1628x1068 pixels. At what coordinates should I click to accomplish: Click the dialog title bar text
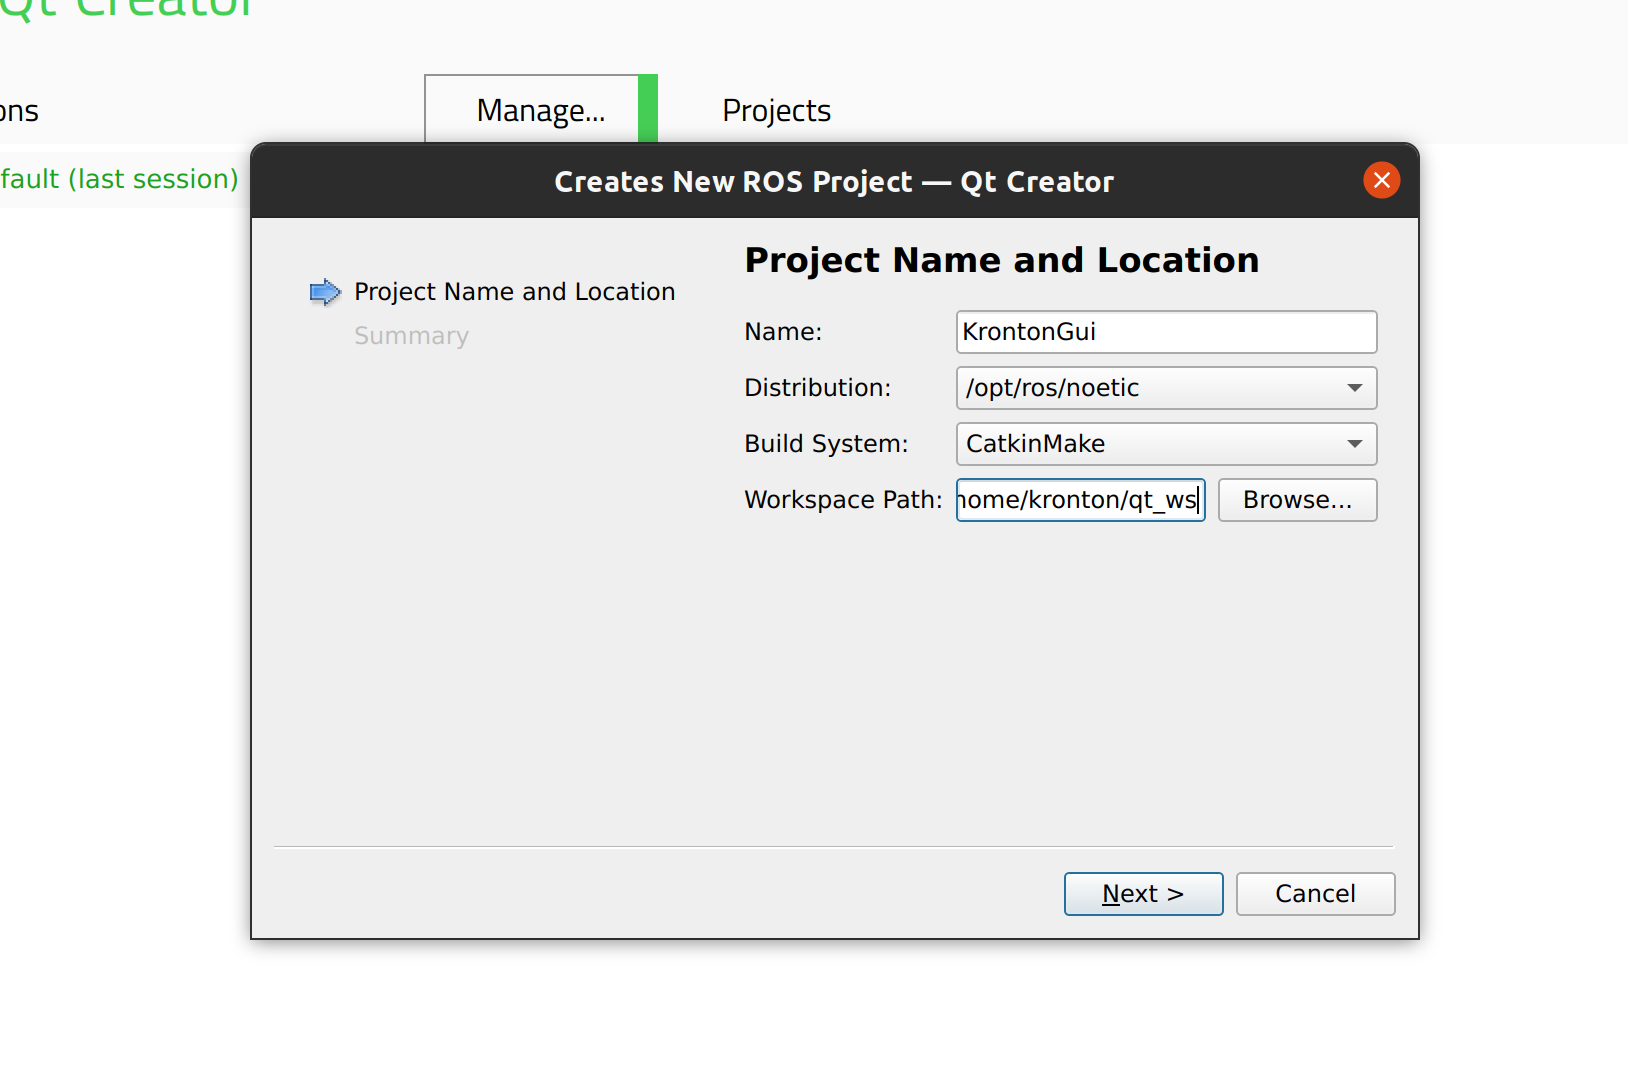pos(834,182)
